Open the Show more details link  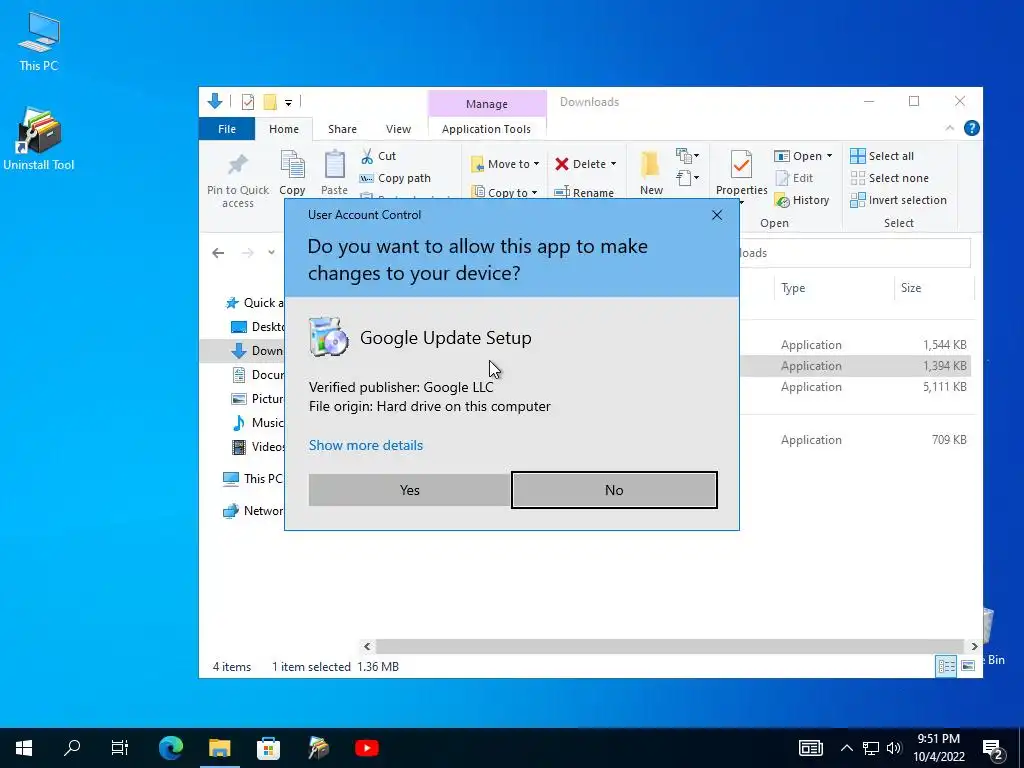click(x=366, y=445)
